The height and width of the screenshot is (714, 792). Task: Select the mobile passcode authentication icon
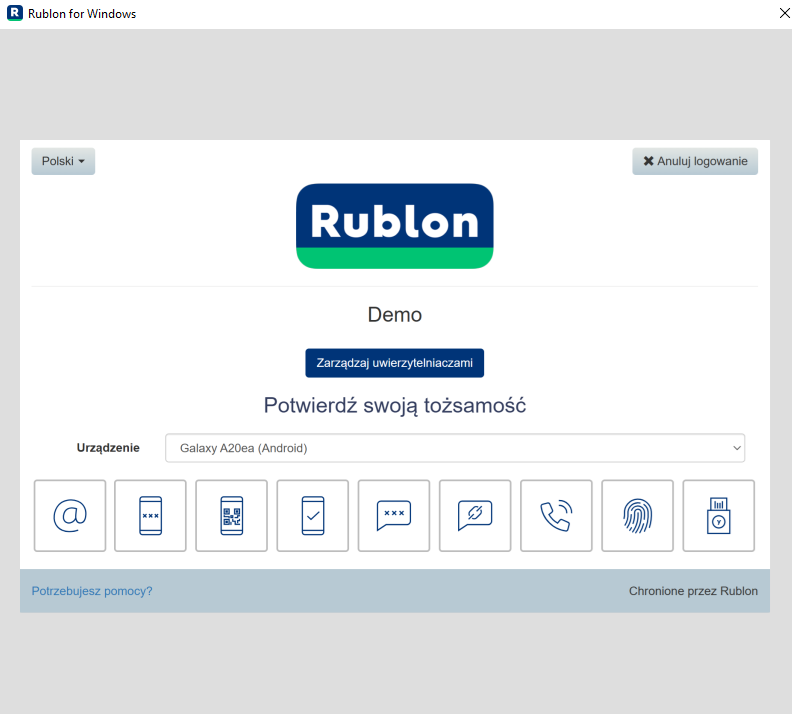150,516
